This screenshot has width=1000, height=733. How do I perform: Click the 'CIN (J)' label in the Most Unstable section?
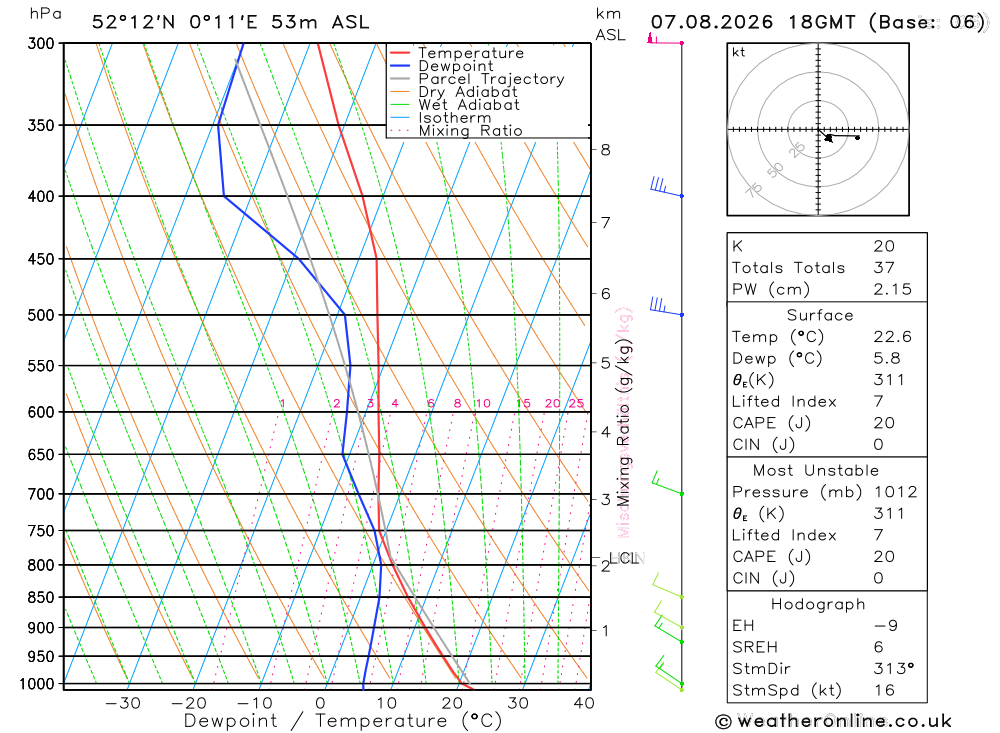[763, 579]
